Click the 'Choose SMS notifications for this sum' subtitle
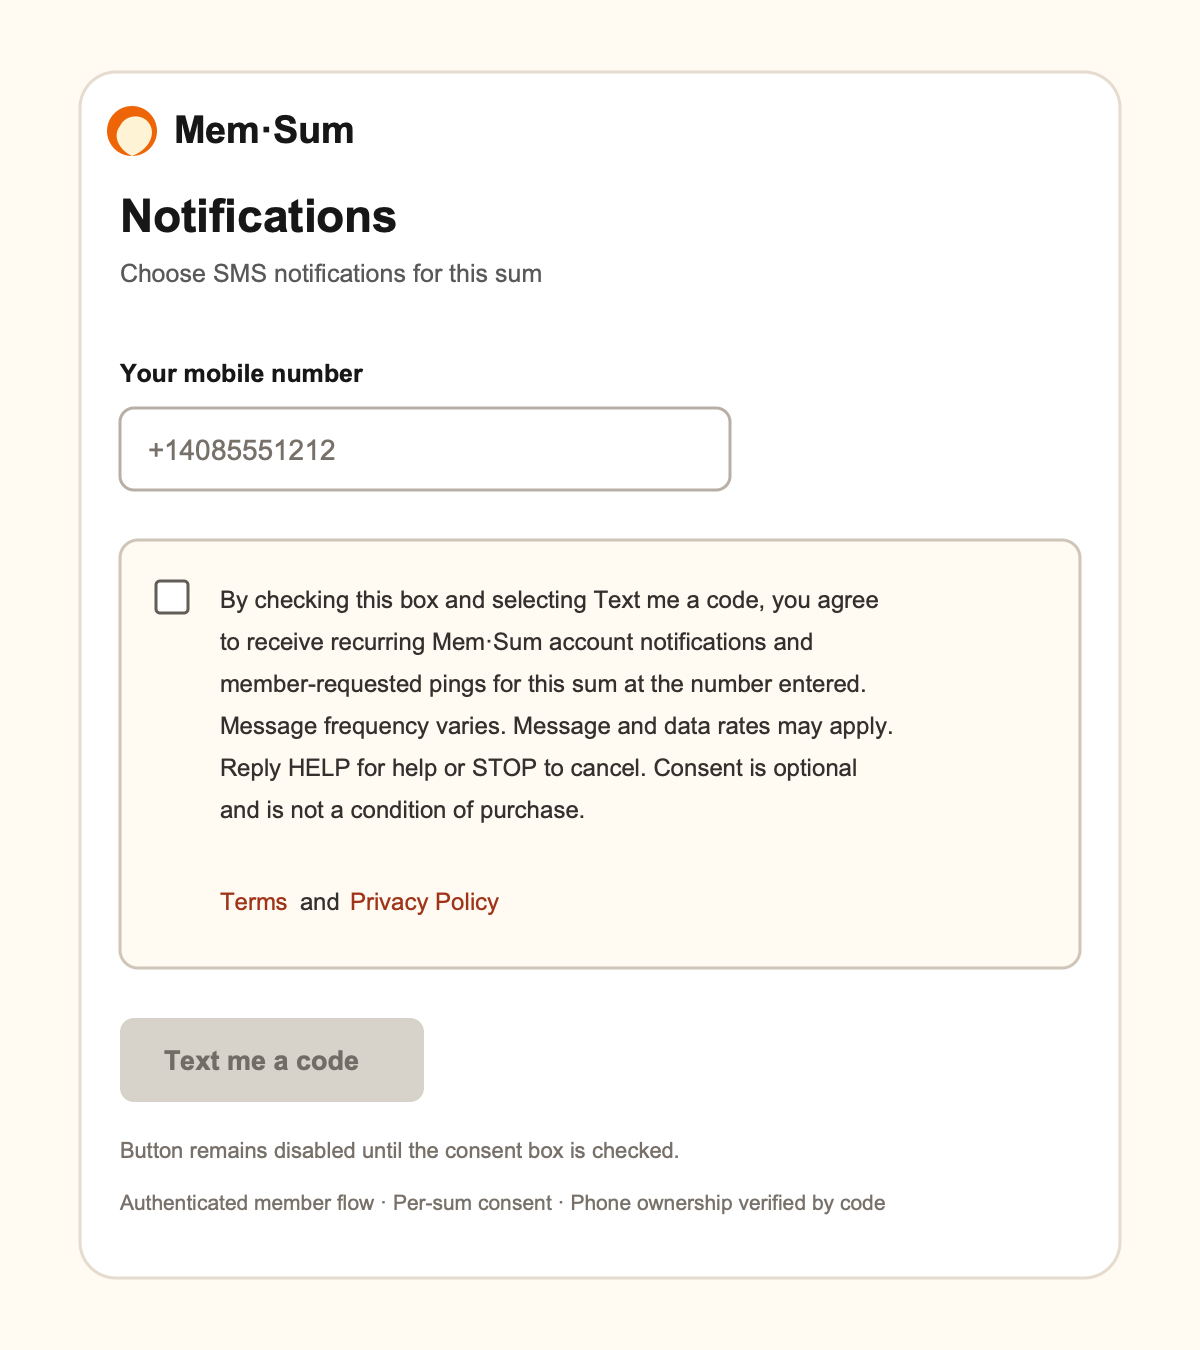Viewport: 1200px width, 1350px height. tap(331, 274)
